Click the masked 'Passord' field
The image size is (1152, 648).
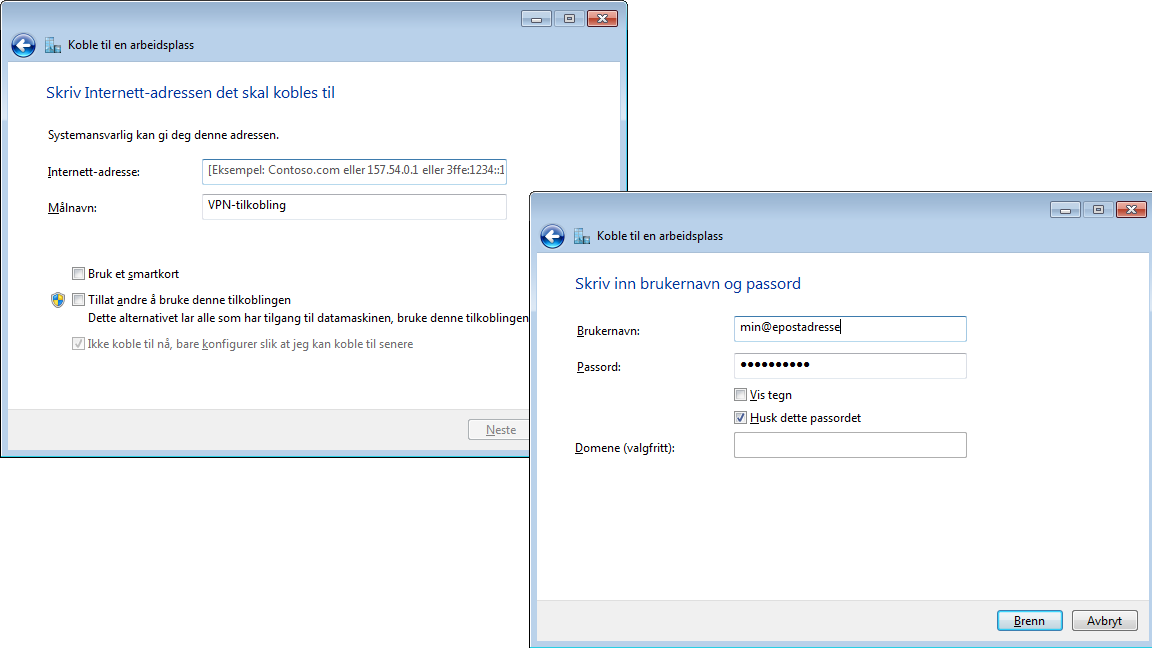click(x=850, y=366)
